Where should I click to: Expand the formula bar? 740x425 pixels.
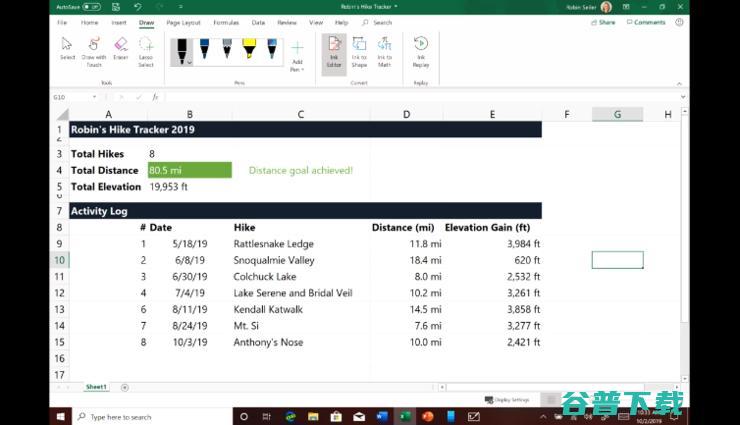[683, 97]
